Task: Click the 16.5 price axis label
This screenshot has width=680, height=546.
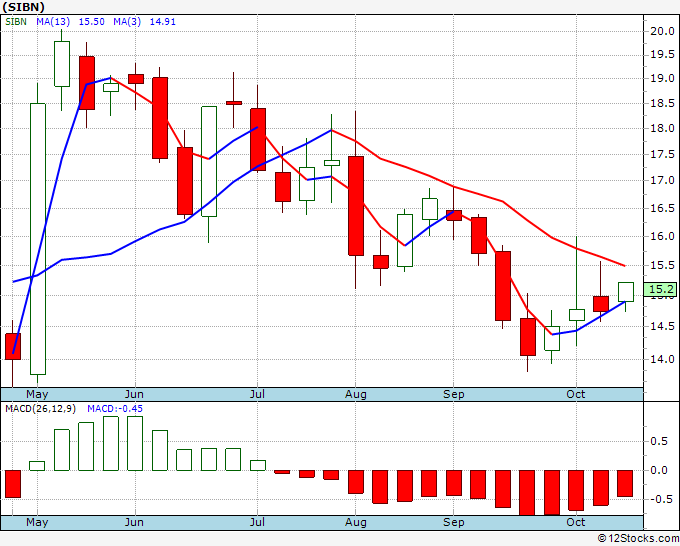Action: [662, 208]
